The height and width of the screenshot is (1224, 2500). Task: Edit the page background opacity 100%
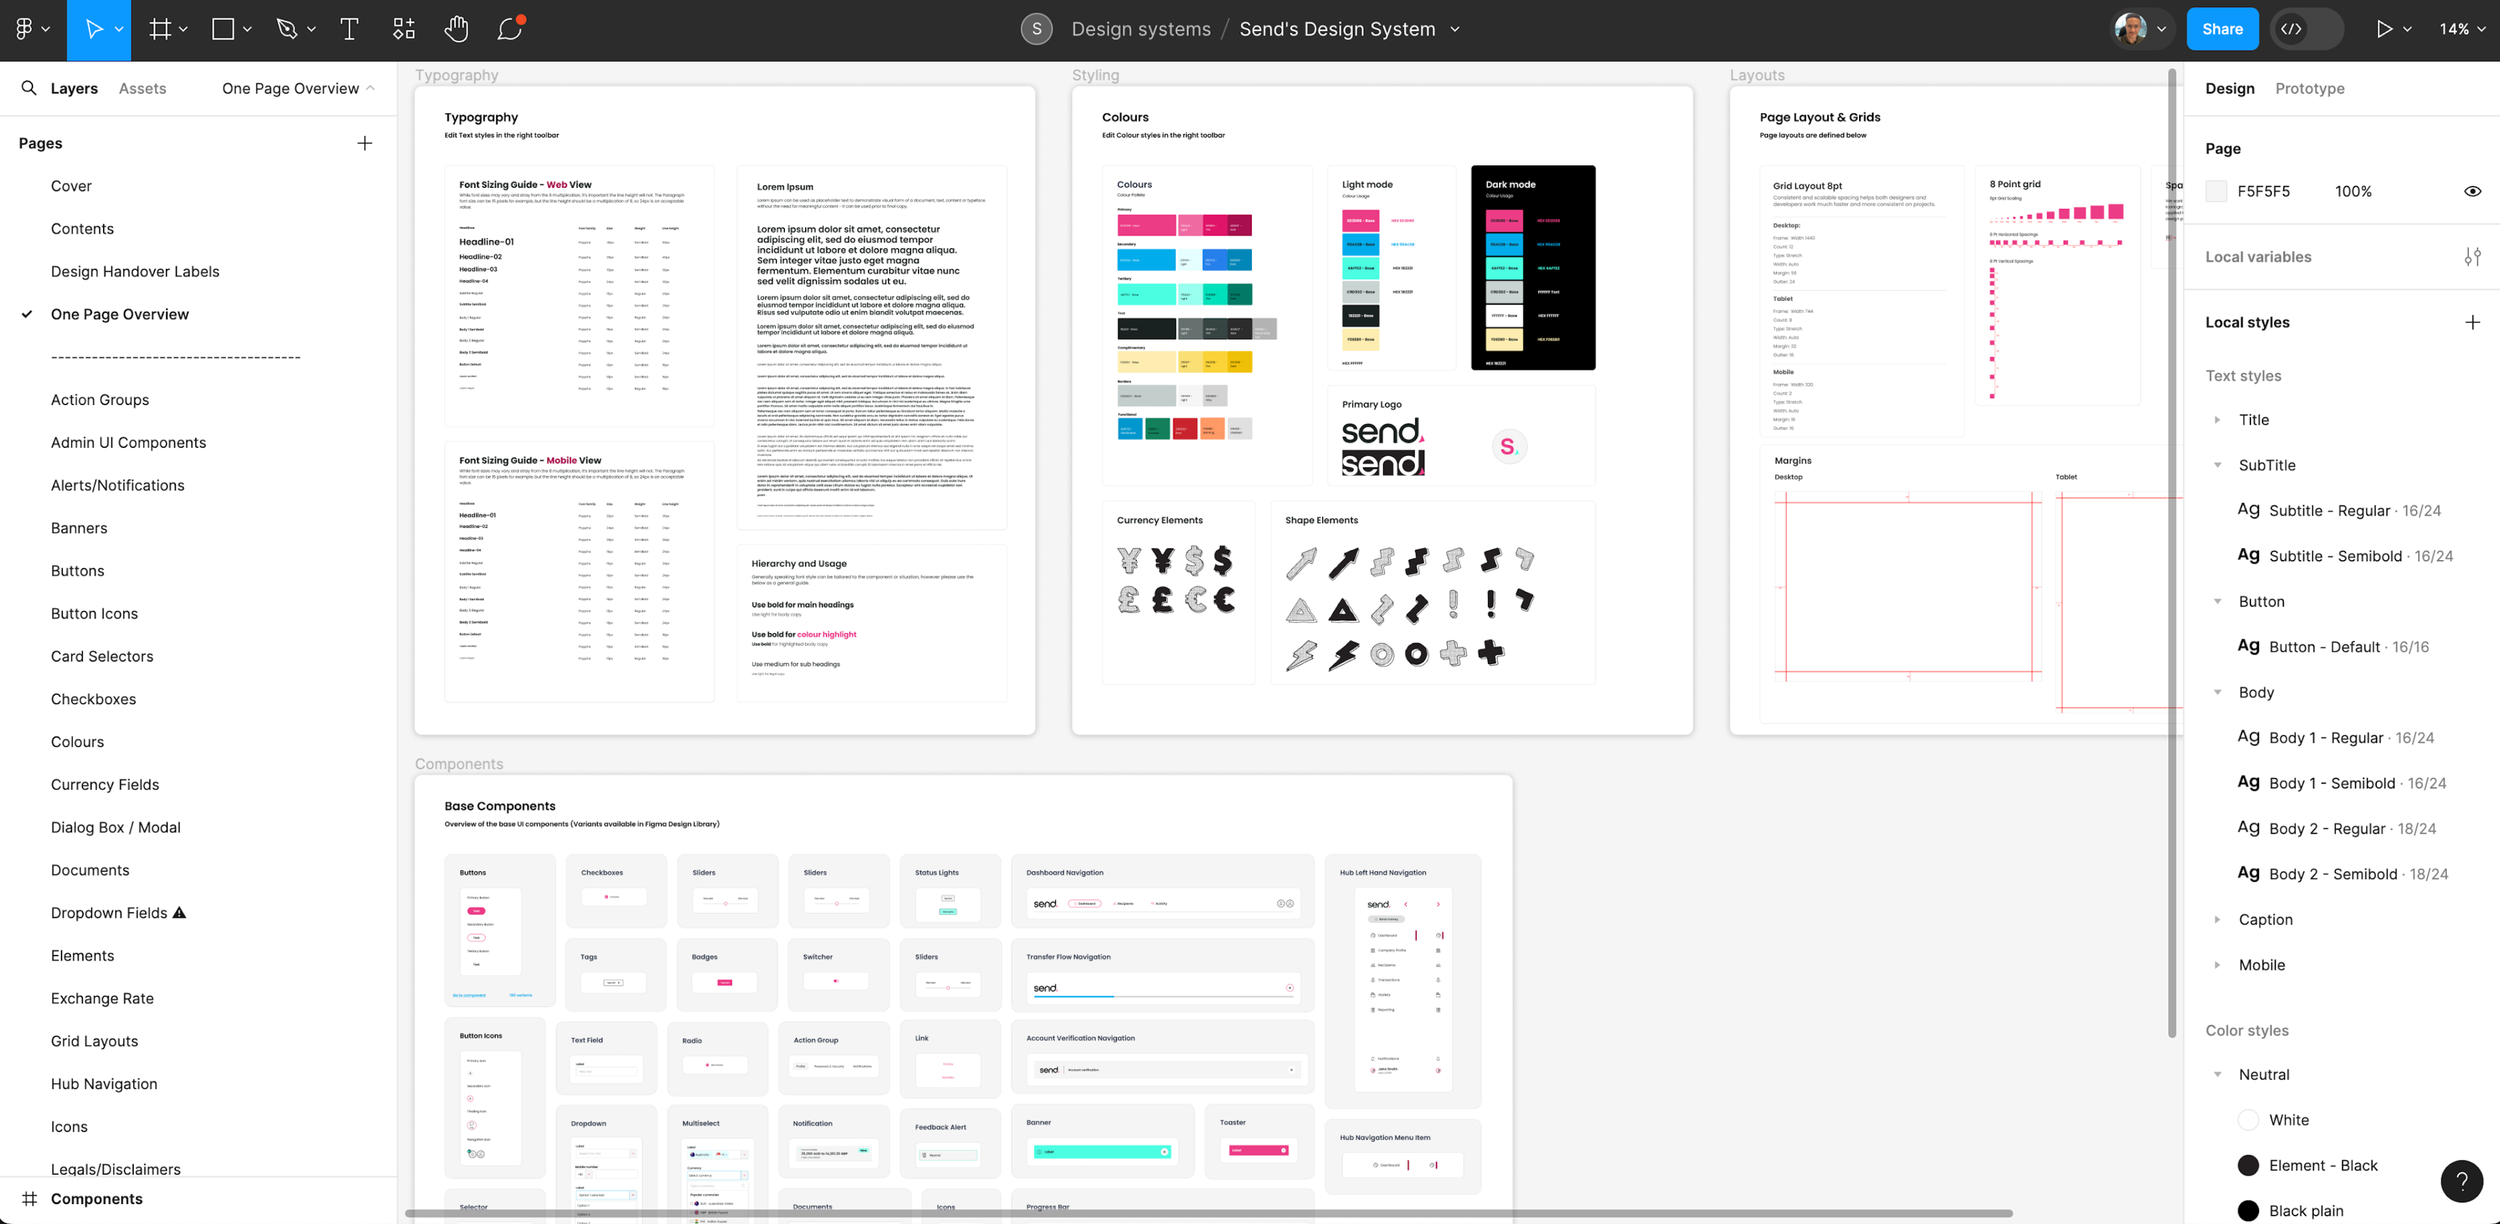(x=2353, y=191)
